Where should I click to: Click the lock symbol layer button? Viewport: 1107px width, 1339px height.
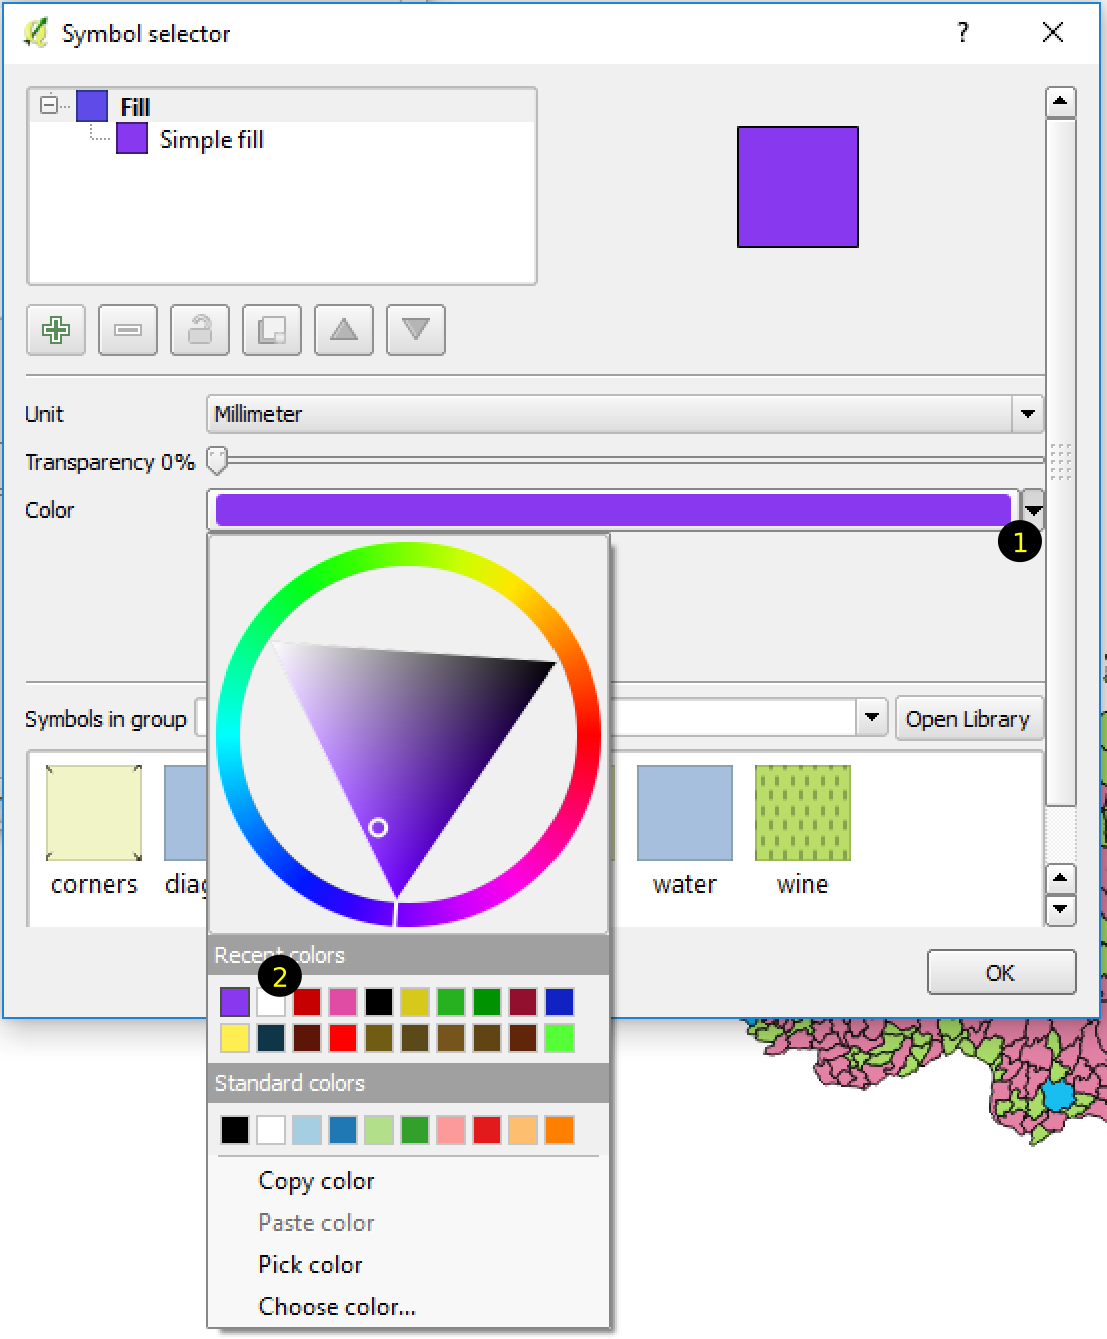(x=200, y=330)
